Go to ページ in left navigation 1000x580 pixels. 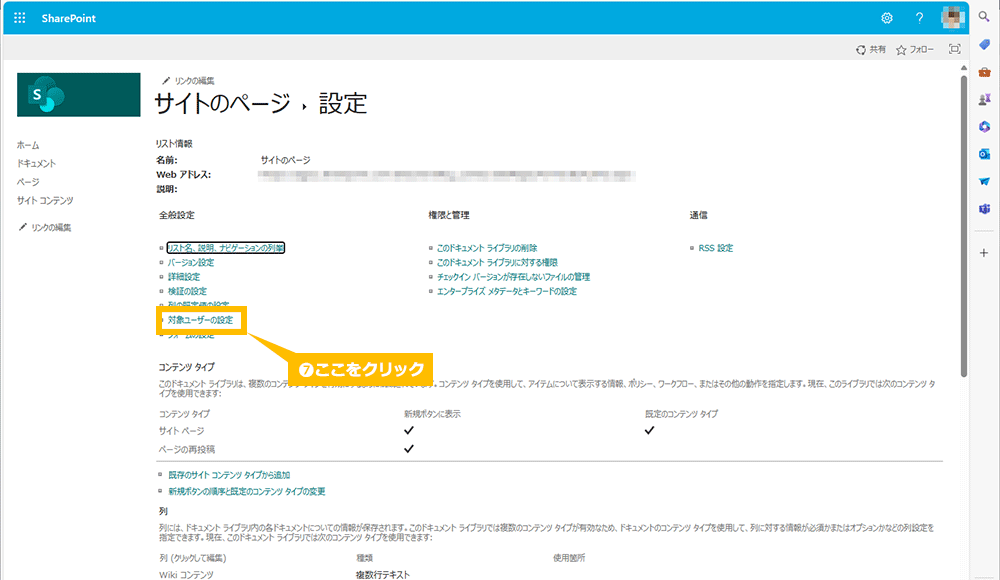pyautogui.click(x=28, y=182)
